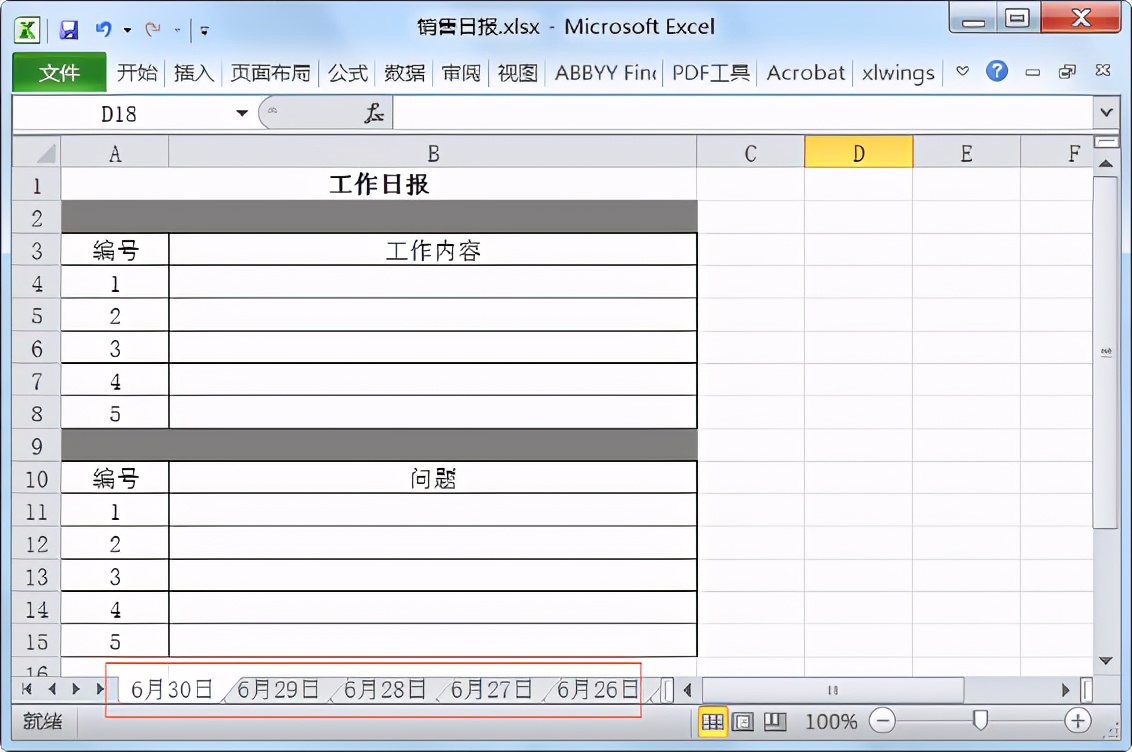The width and height of the screenshot is (1132, 752).
Task: Open the Insert Function (fx) dialog
Action: coord(374,112)
